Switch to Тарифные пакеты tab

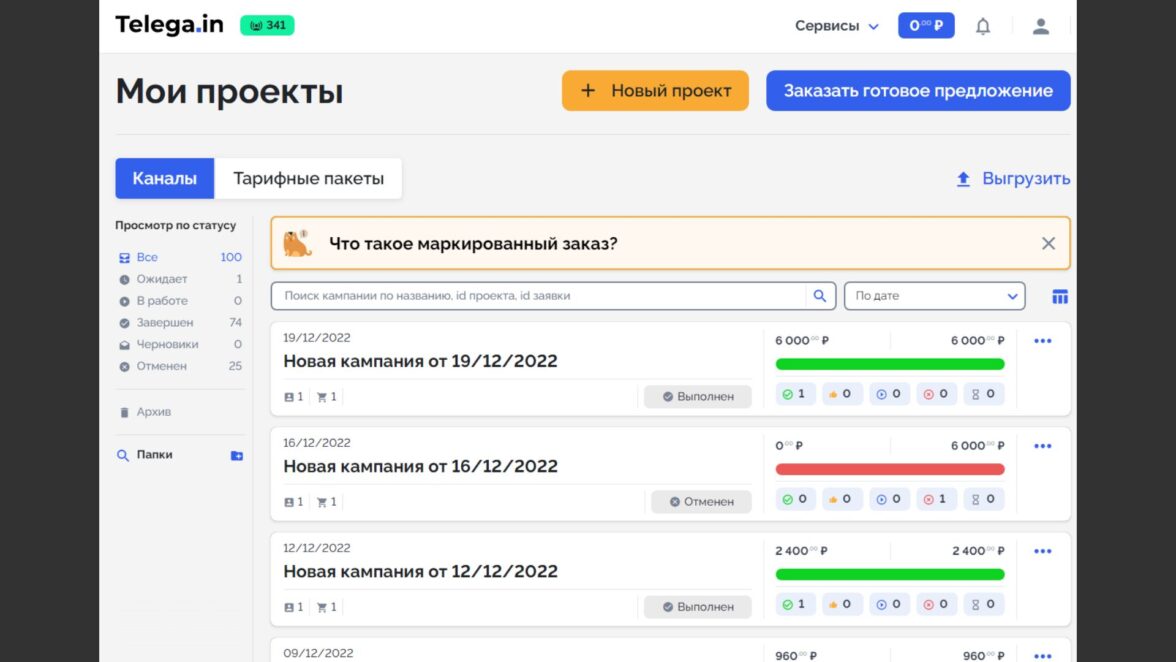308,179
